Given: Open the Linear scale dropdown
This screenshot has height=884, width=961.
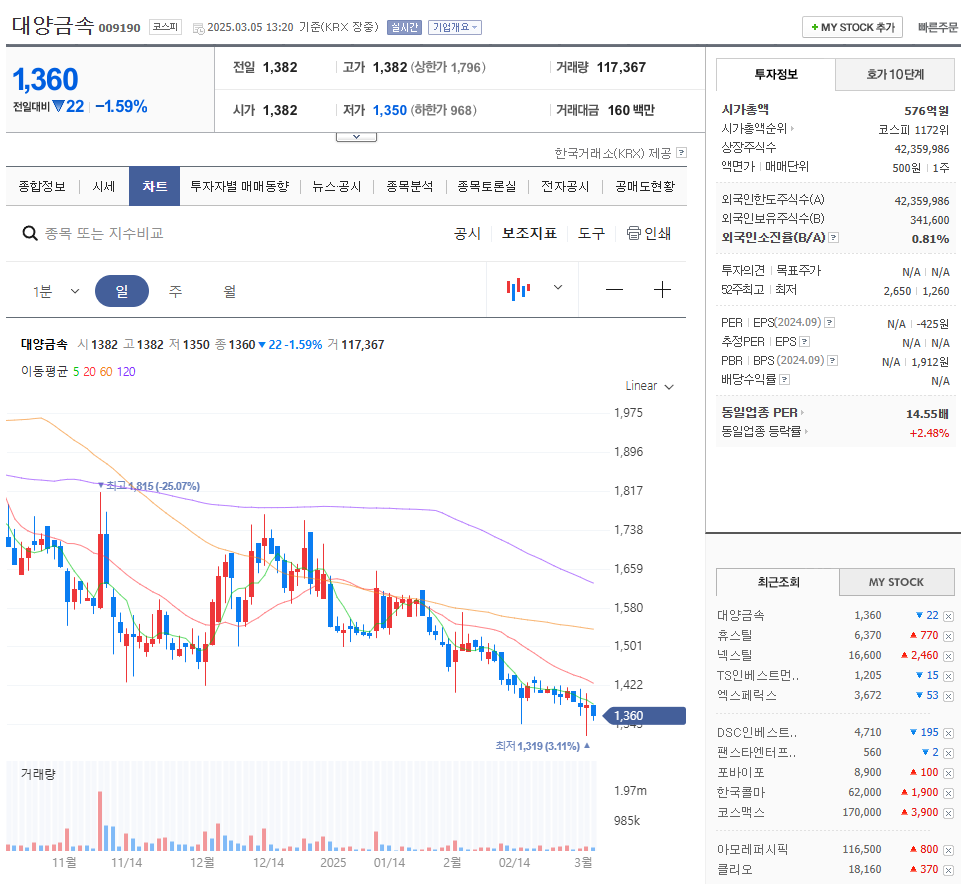Looking at the screenshot, I should (649, 386).
